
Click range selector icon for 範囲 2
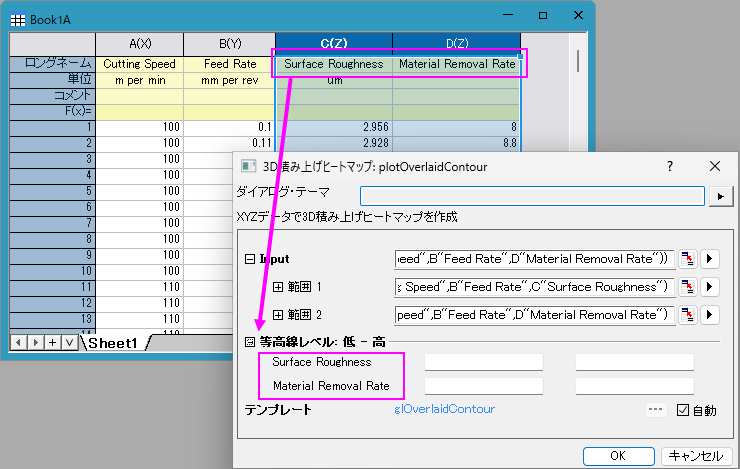pyautogui.click(x=688, y=315)
